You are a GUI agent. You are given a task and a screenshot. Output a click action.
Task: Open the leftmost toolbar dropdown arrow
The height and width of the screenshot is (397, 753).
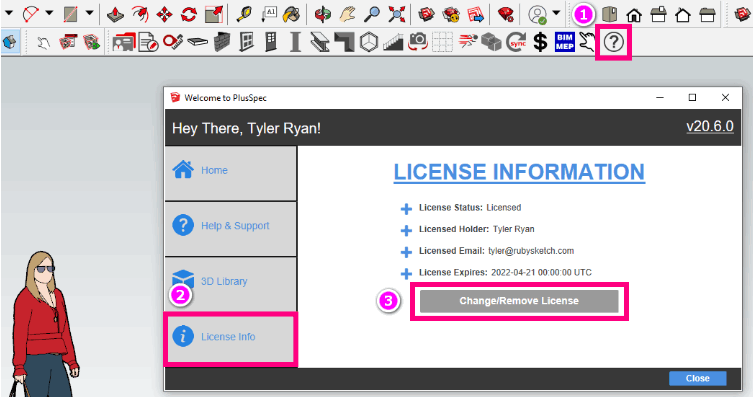click(9, 13)
